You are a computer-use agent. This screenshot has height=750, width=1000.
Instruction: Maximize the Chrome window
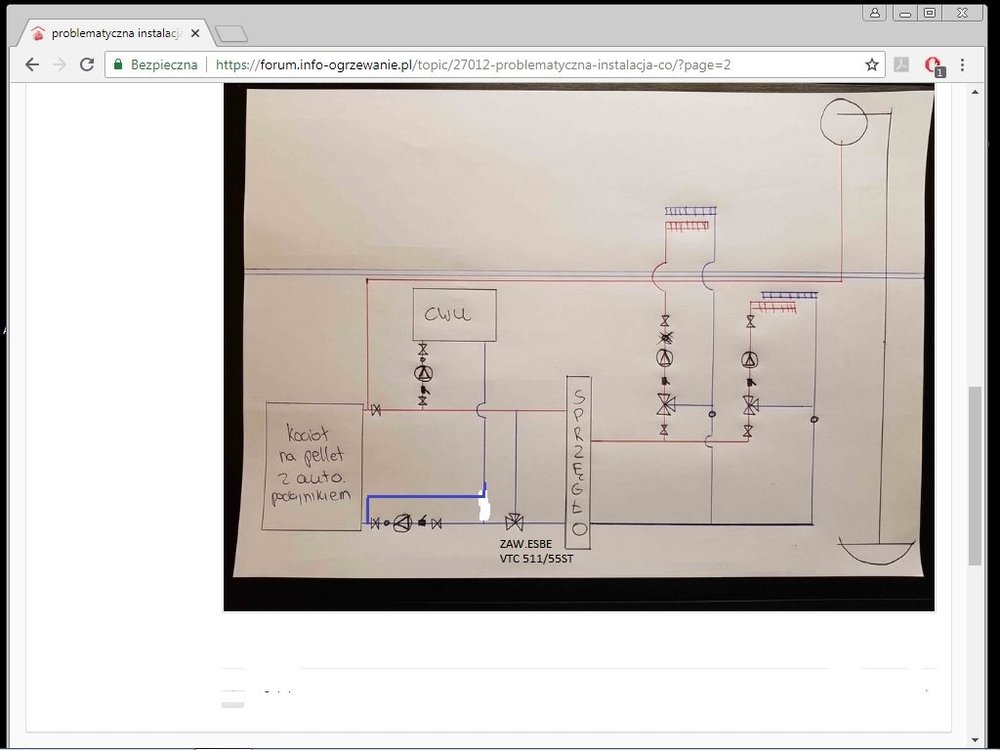[x=930, y=12]
